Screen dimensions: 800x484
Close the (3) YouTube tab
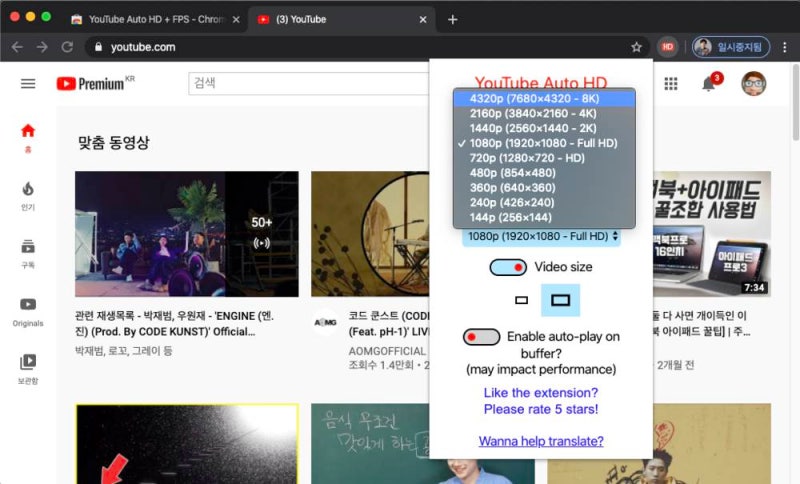coord(423,19)
